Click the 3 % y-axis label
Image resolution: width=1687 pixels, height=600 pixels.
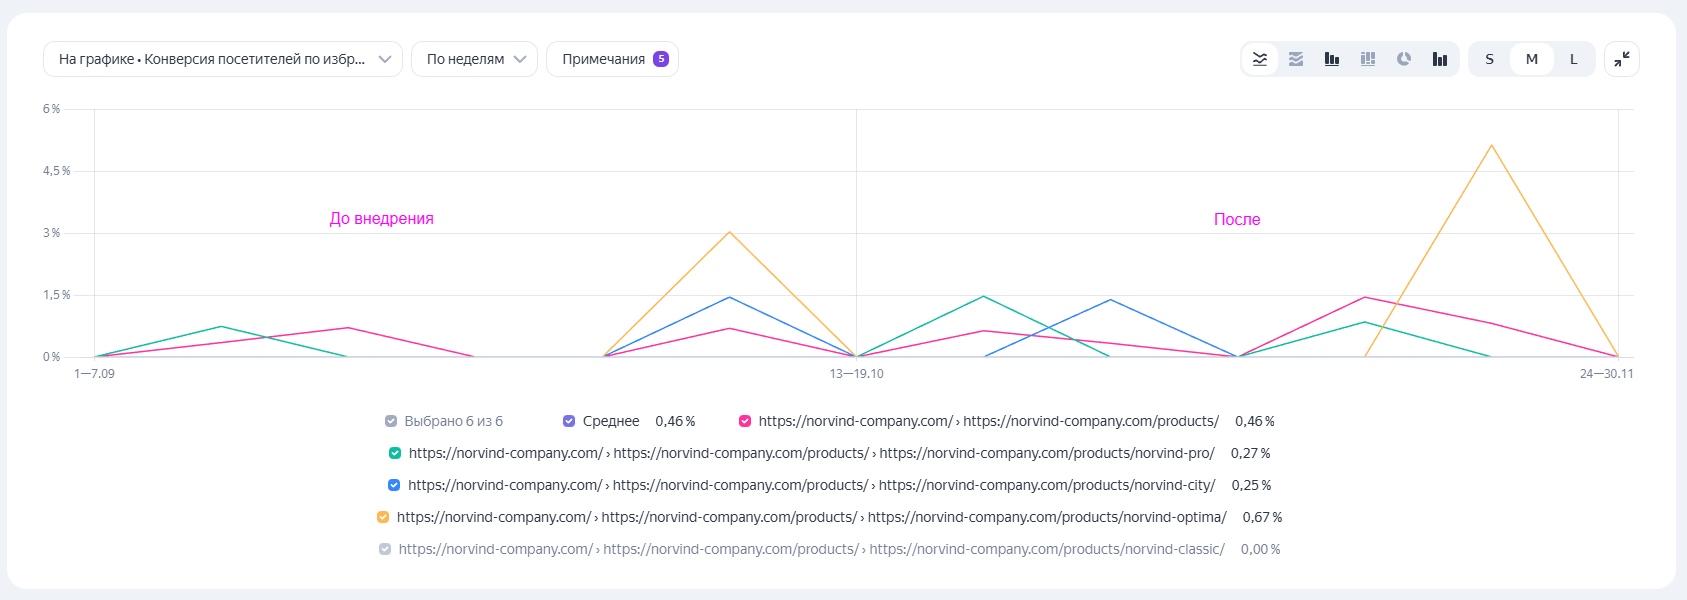point(52,233)
